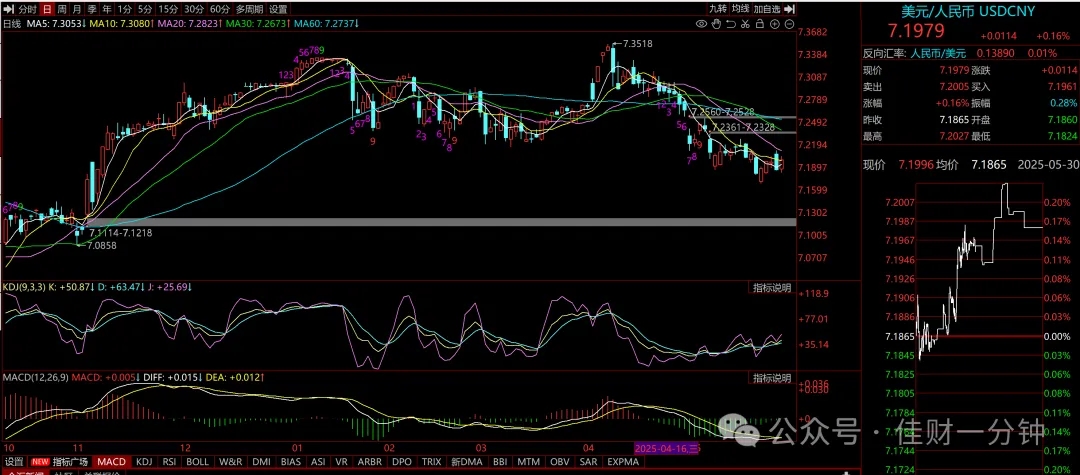Click the 加自选 add to watchlist button

[766, 9]
